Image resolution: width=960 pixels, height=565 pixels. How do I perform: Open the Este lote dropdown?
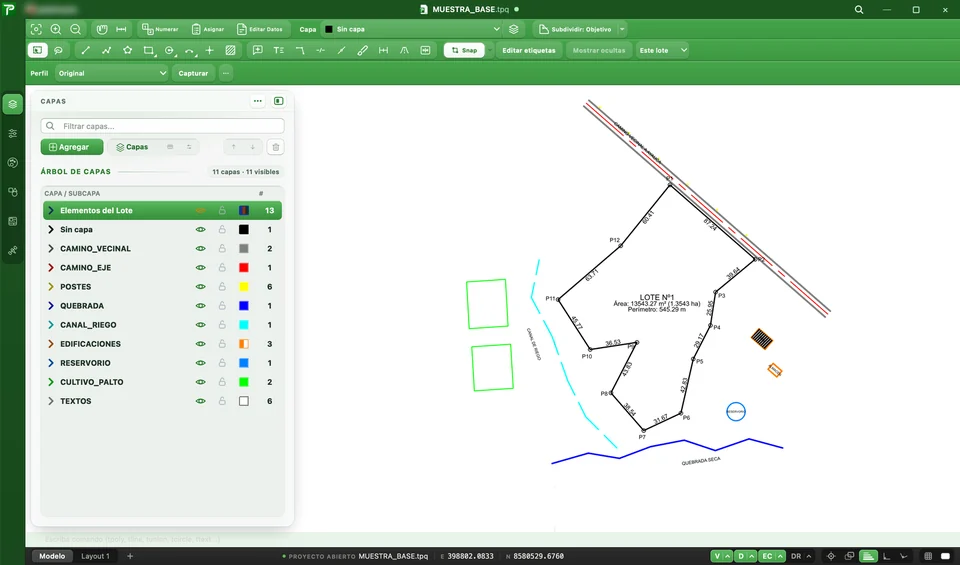pos(662,50)
